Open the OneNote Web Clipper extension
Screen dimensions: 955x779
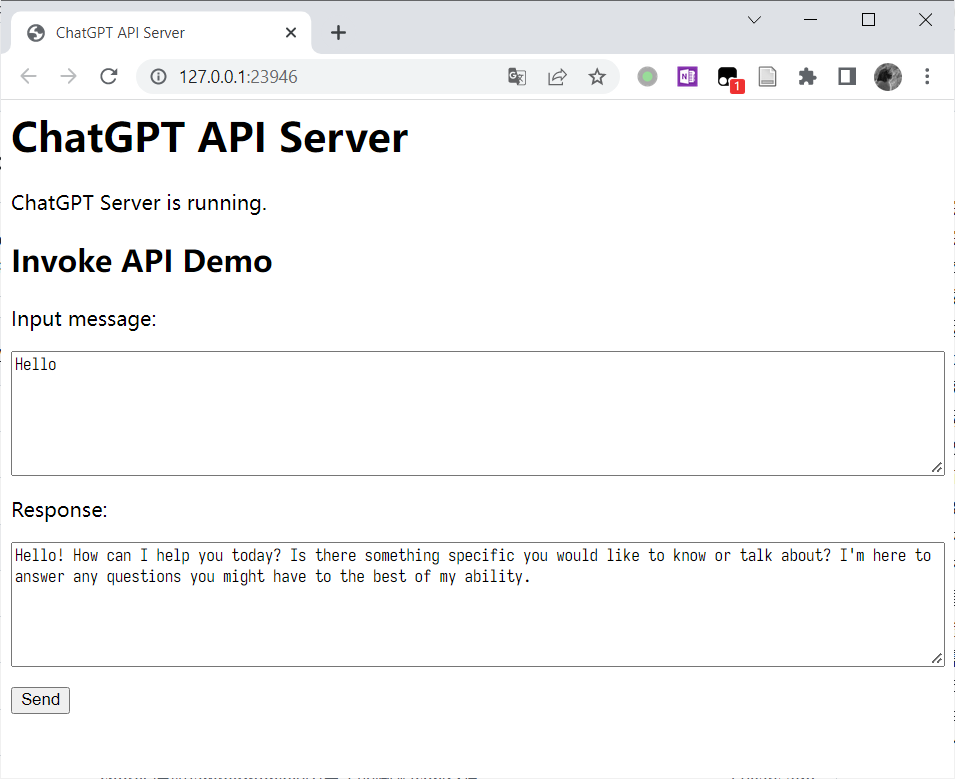[x=687, y=76]
